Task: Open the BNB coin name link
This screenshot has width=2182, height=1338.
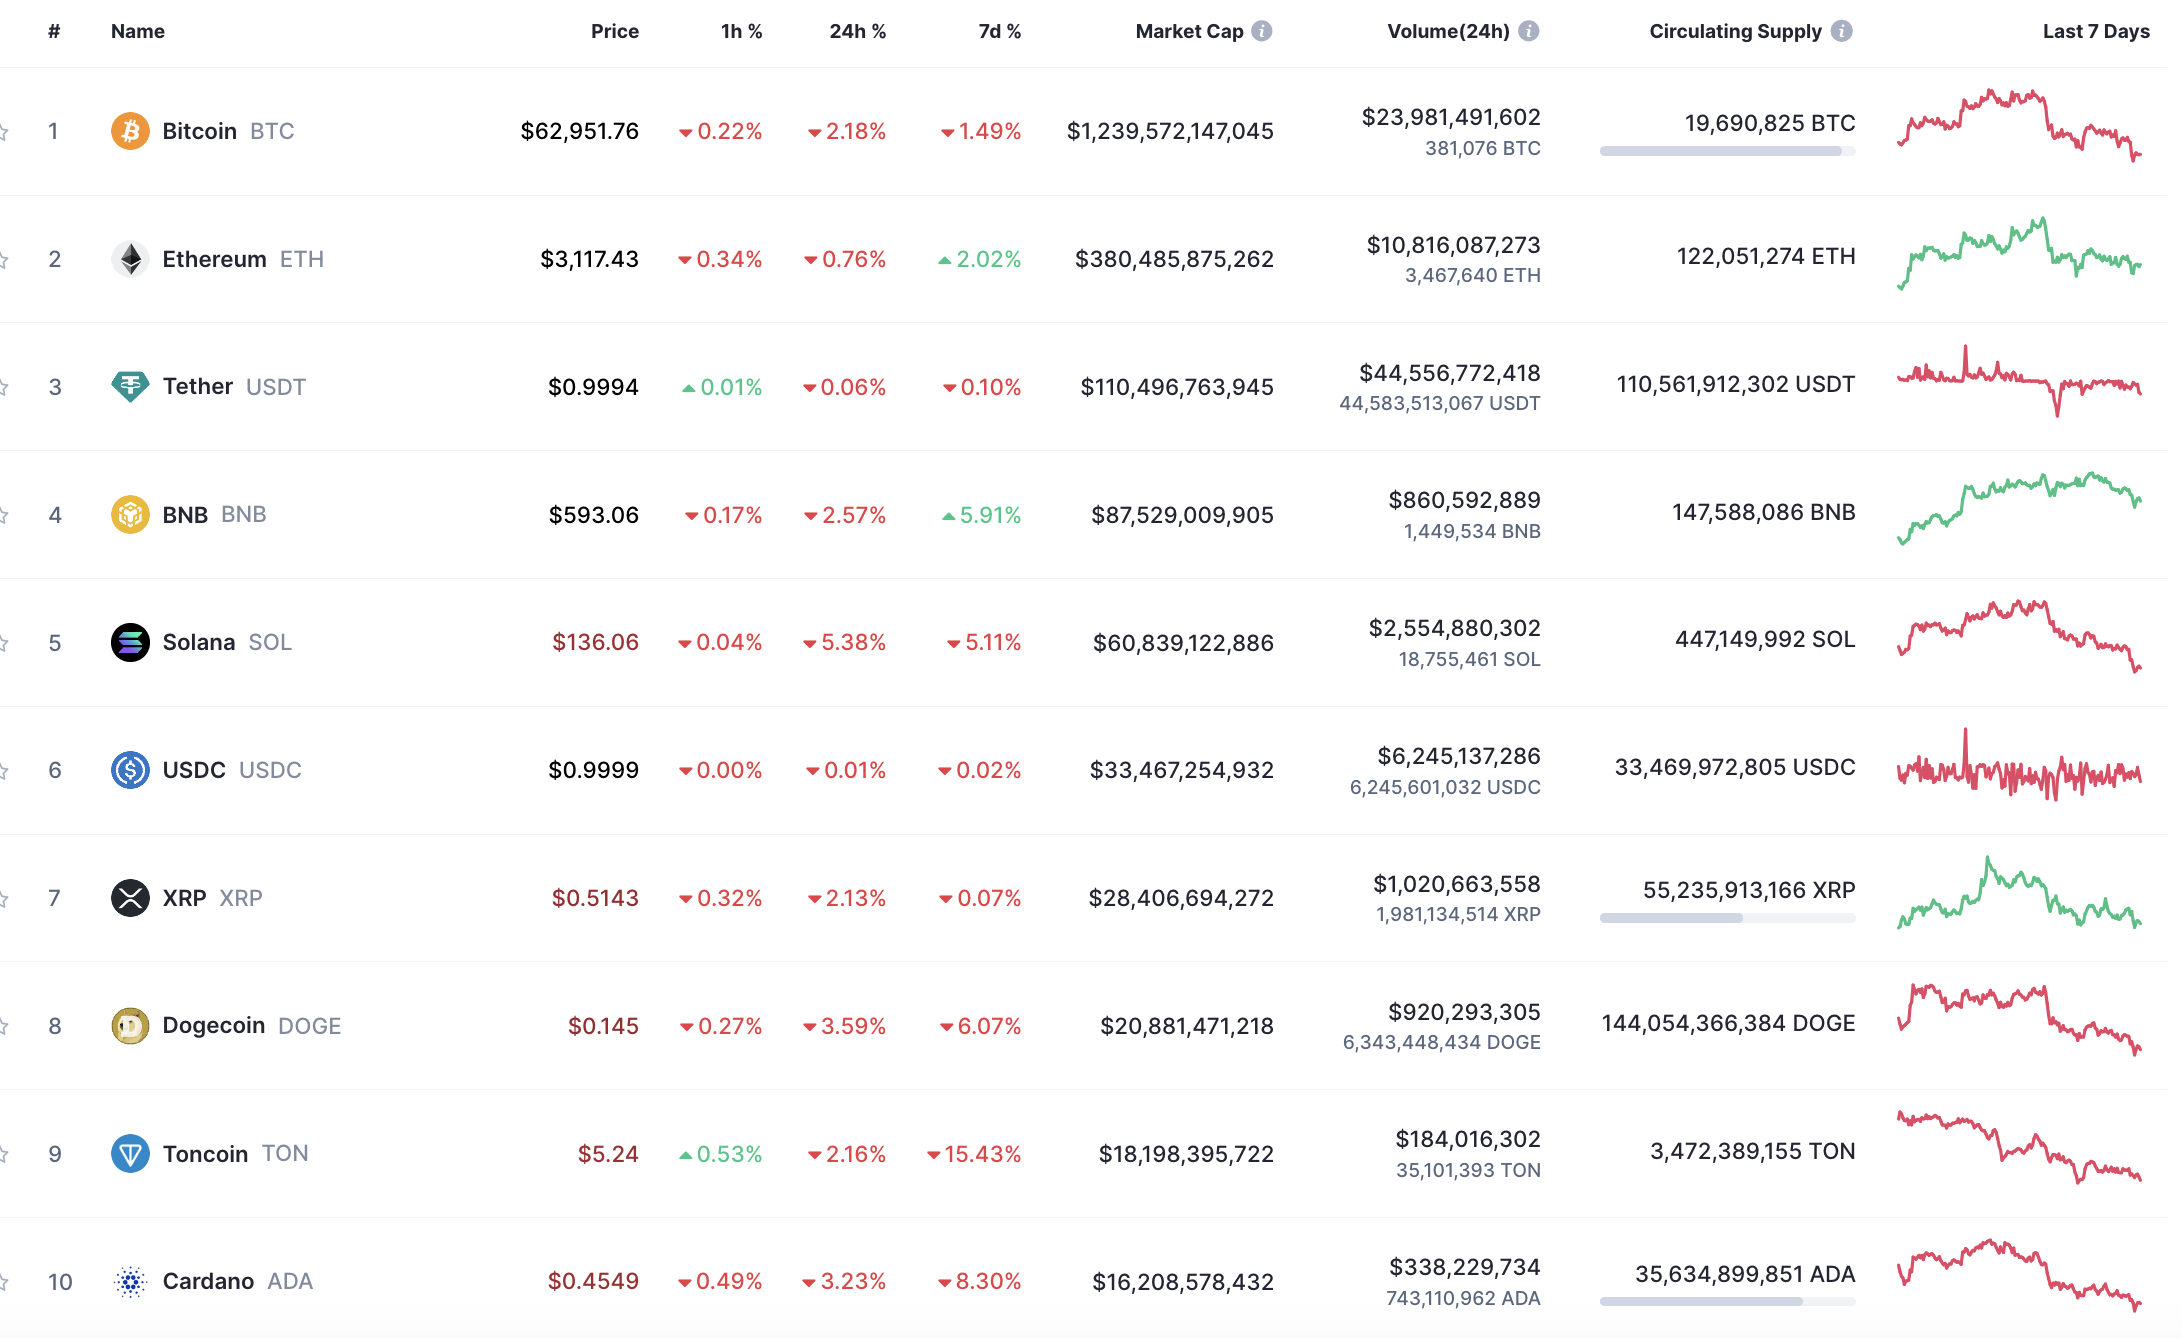Action: pyautogui.click(x=186, y=515)
